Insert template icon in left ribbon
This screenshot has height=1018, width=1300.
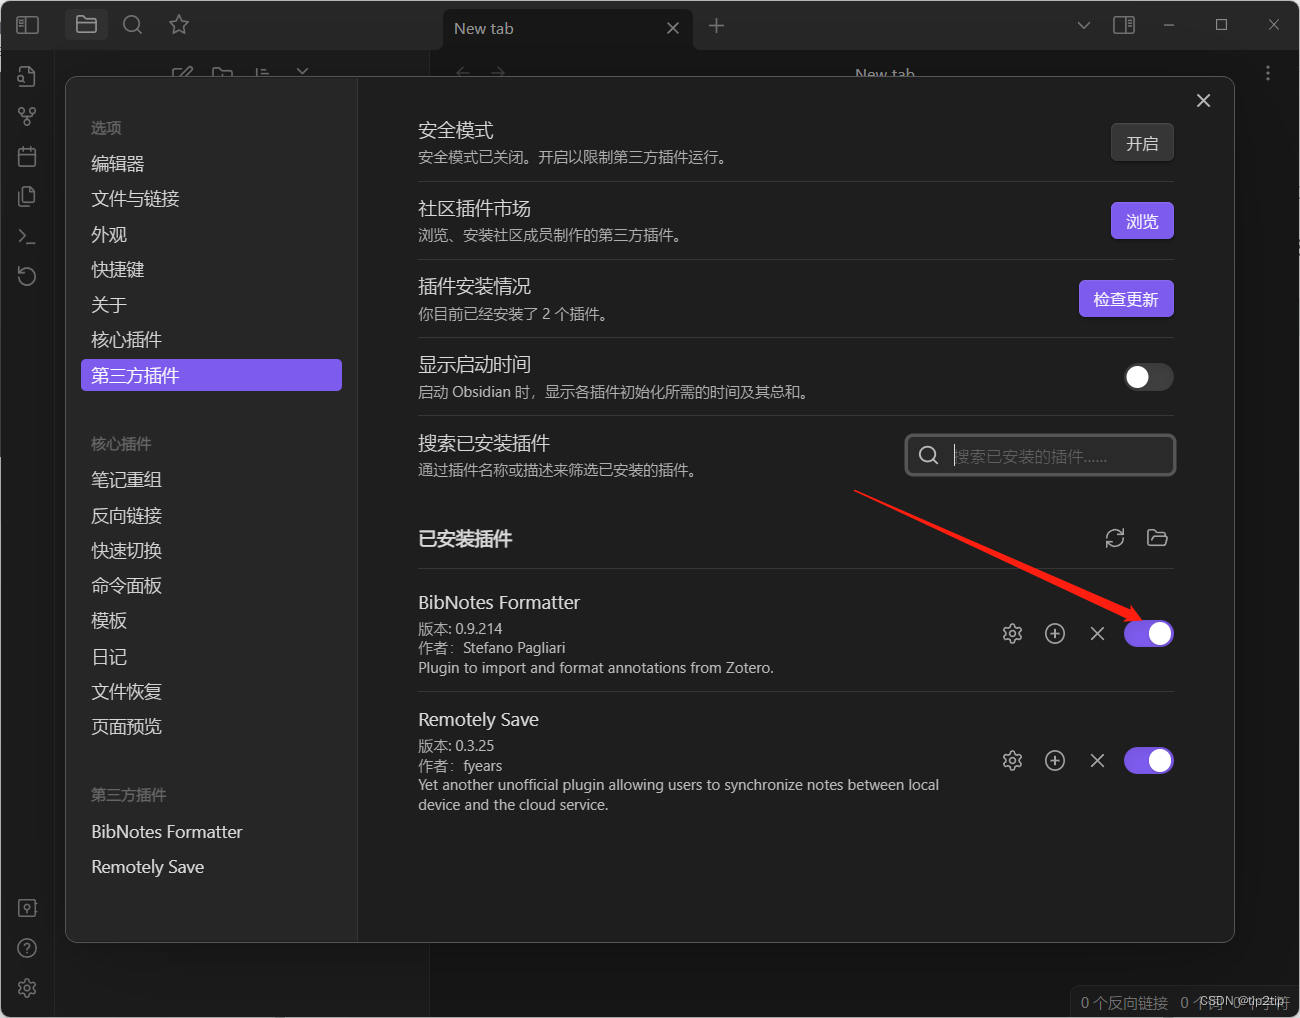click(27, 196)
